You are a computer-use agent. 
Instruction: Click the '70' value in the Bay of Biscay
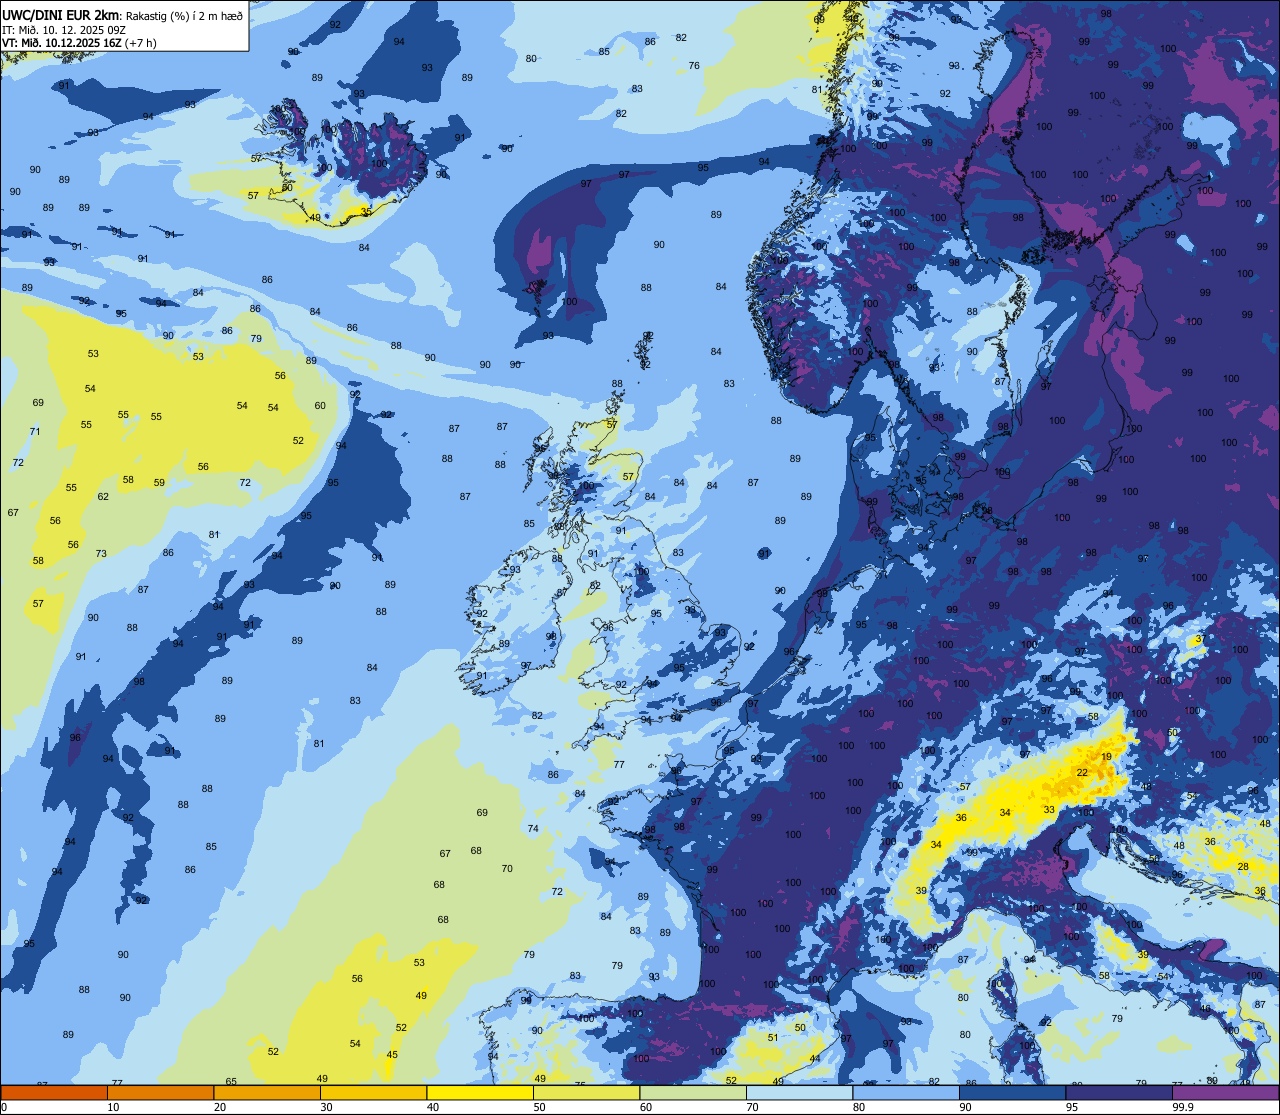(x=507, y=869)
